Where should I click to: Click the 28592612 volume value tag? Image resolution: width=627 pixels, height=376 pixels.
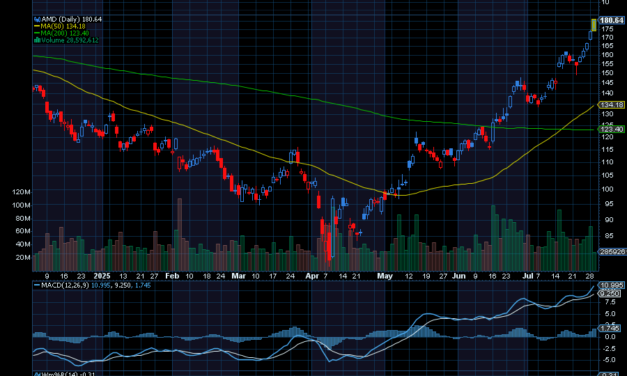point(612,252)
